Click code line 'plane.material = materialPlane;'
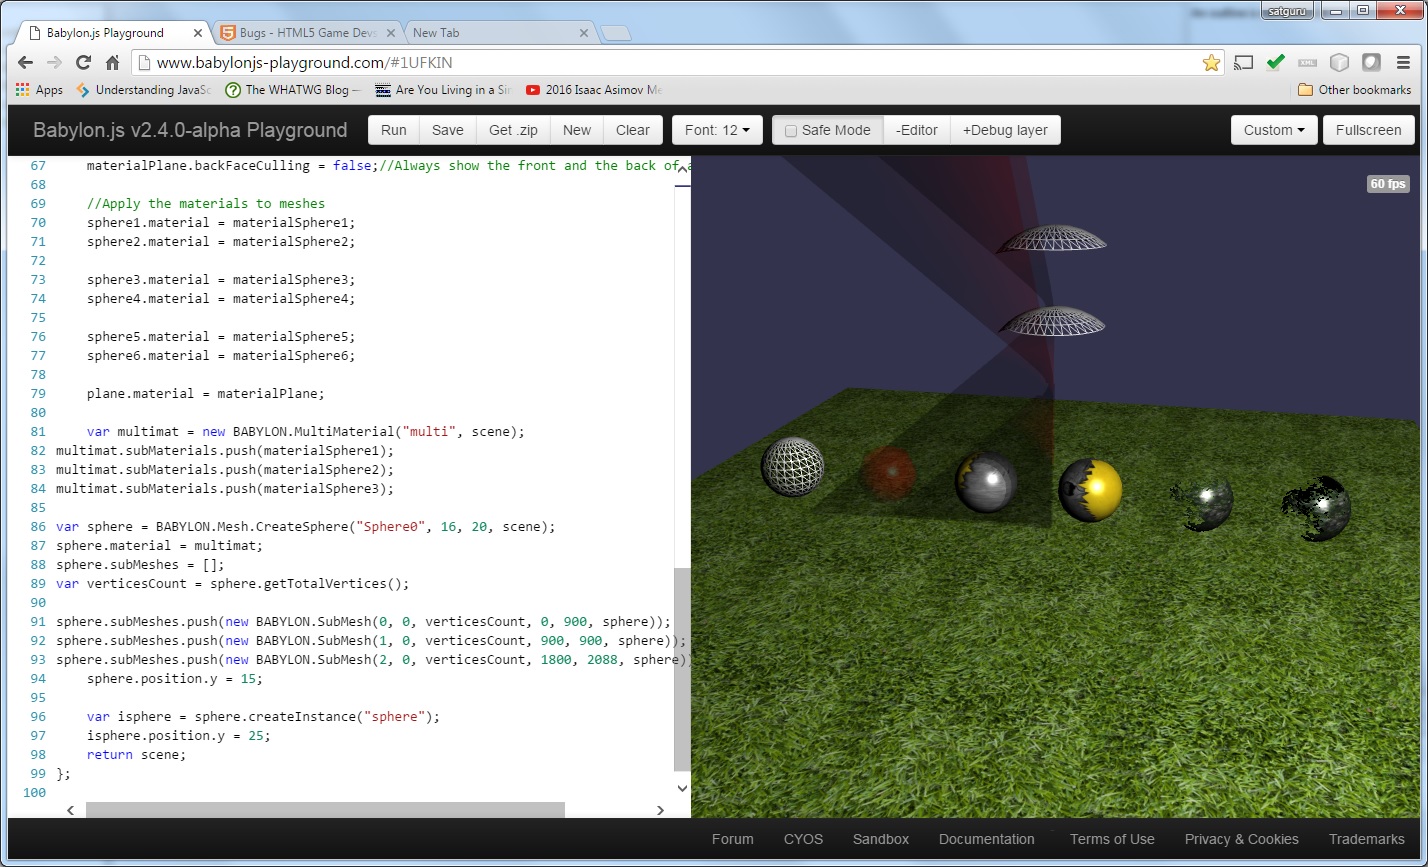 [206, 393]
